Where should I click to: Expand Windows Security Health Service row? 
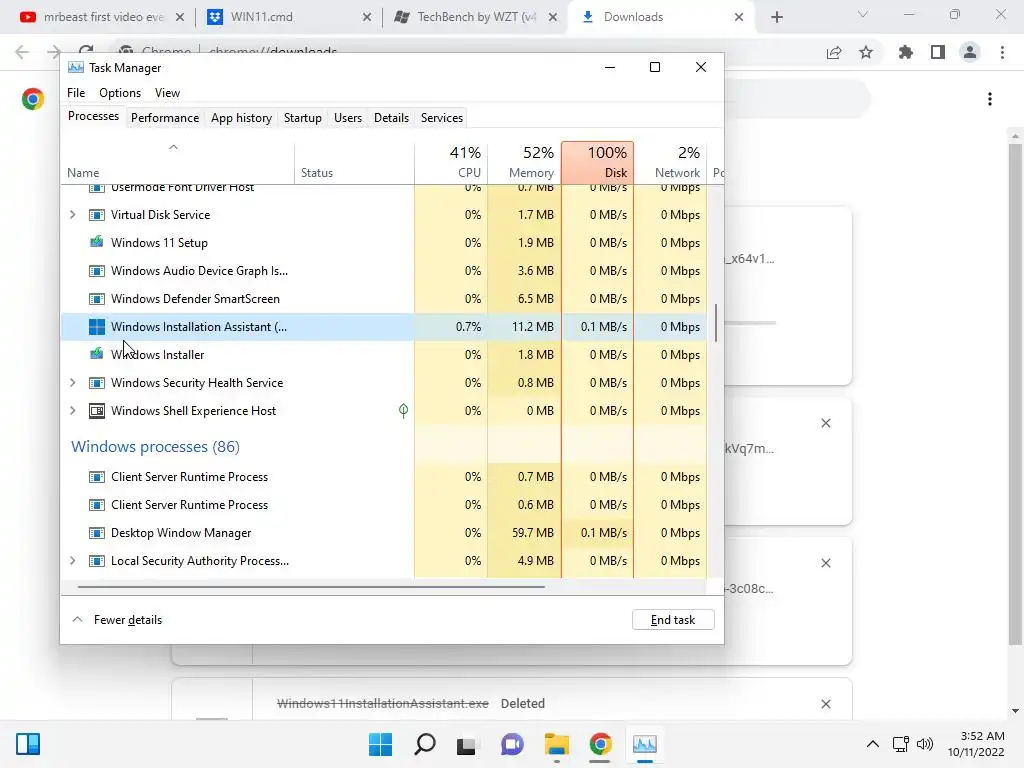pos(72,383)
